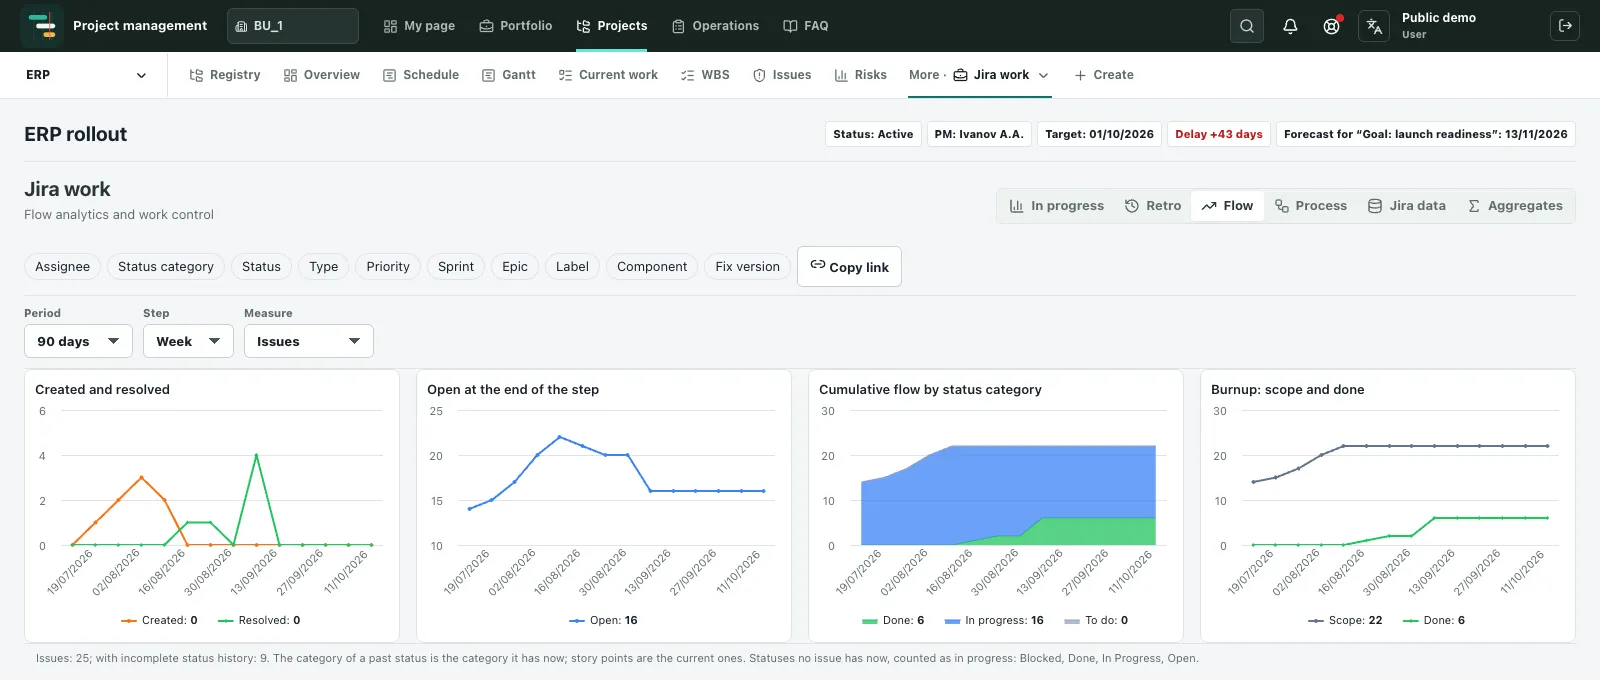Go to the Registry tab
This screenshot has width=1600, height=680.
click(x=225, y=75)
